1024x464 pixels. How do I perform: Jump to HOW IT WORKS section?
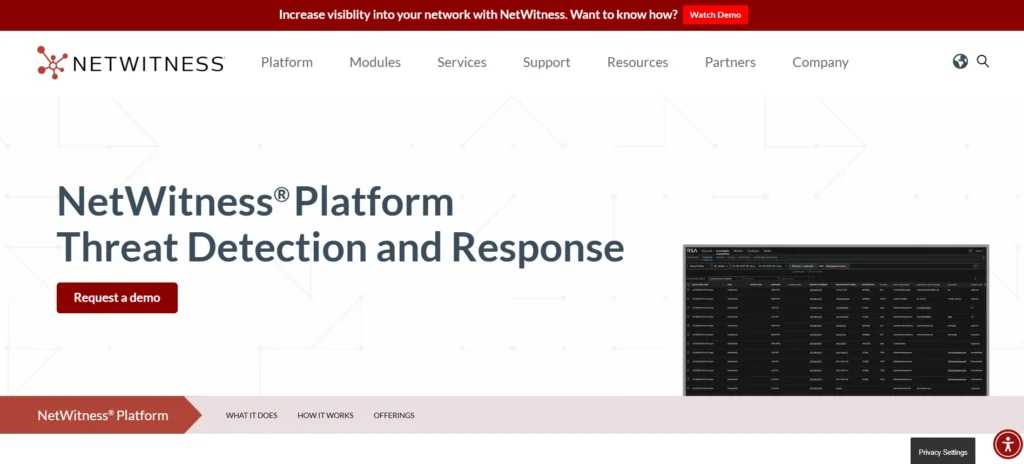[x=325, y=415]
